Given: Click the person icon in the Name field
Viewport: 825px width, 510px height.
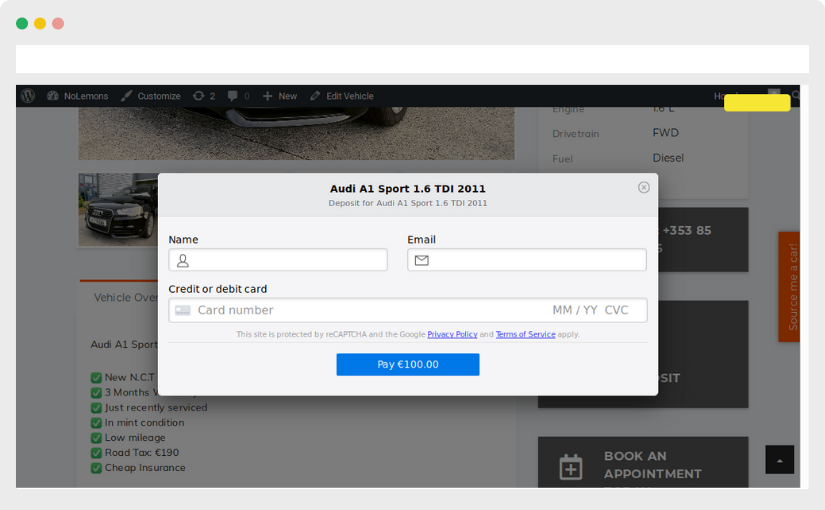Looking at the screenshot, I should tap(183, 261).
